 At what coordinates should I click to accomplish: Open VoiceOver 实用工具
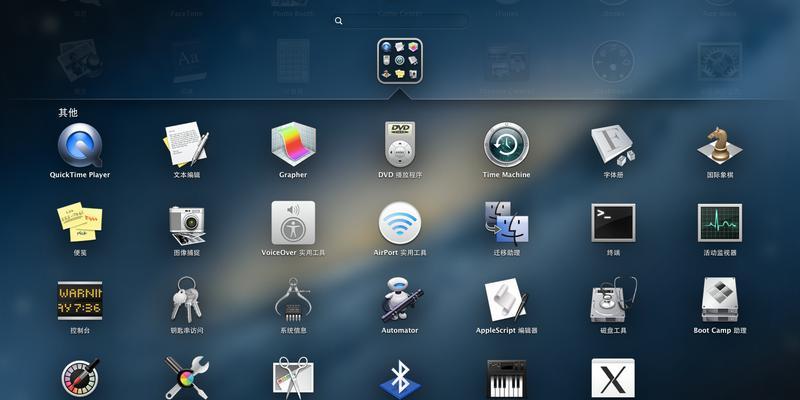tap(293, 222)
